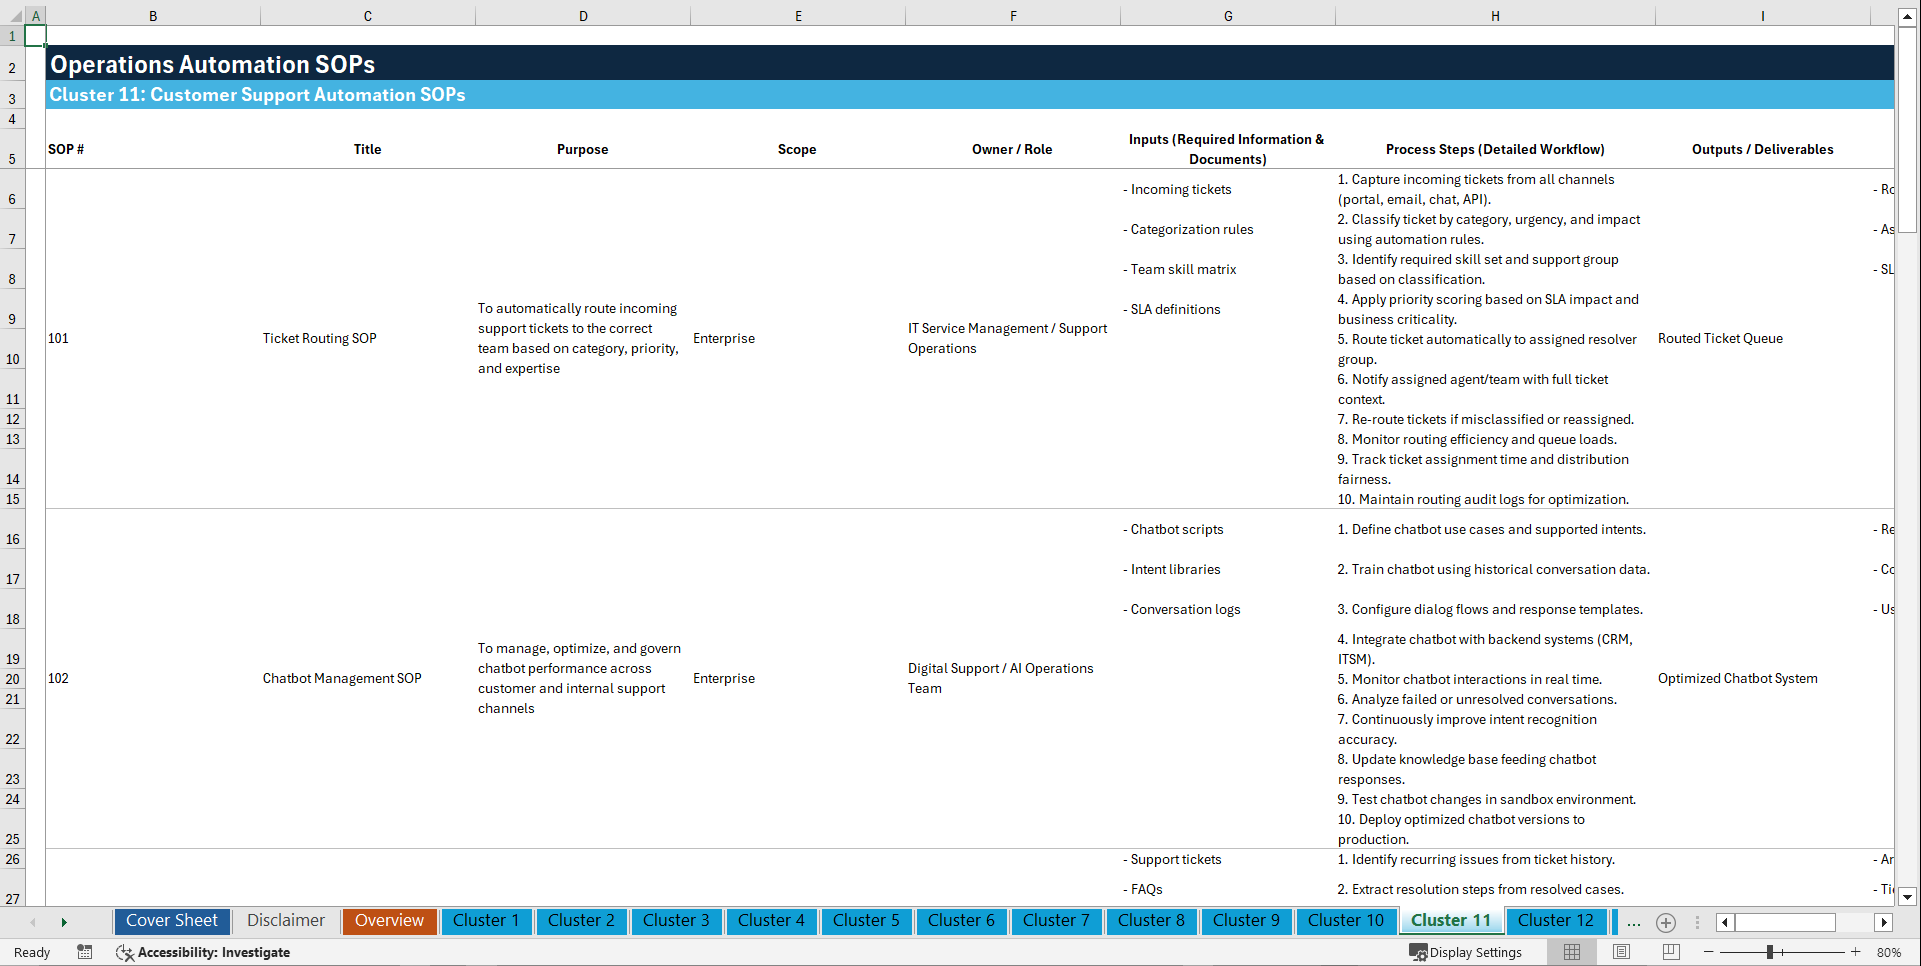Click the first sheet navigation arrow
This screenshot has width=1921, height=966.
coord(33,921)
